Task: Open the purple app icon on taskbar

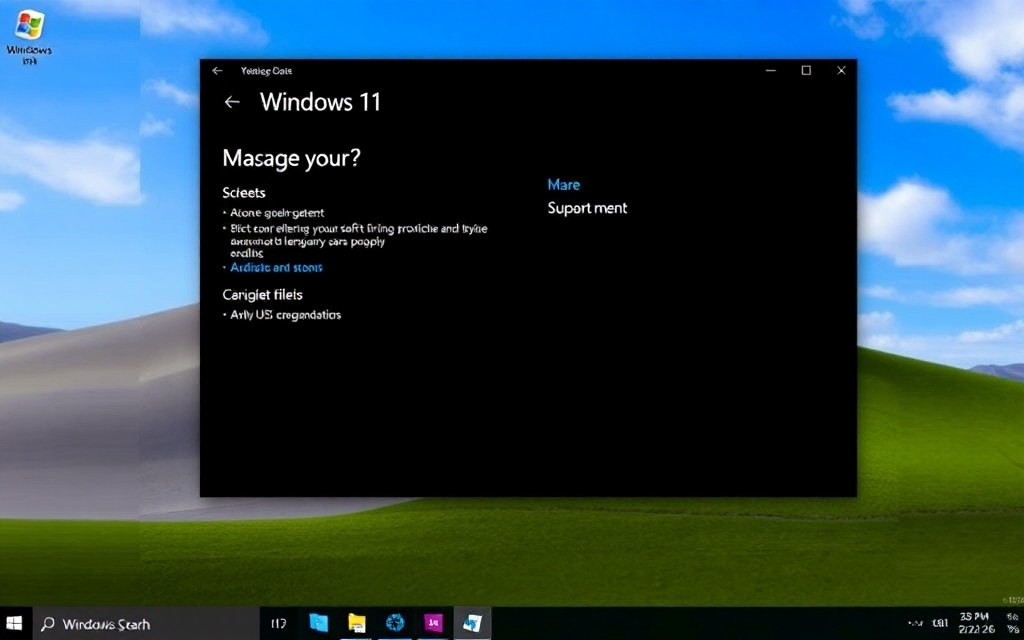Action: coord(434,623)
